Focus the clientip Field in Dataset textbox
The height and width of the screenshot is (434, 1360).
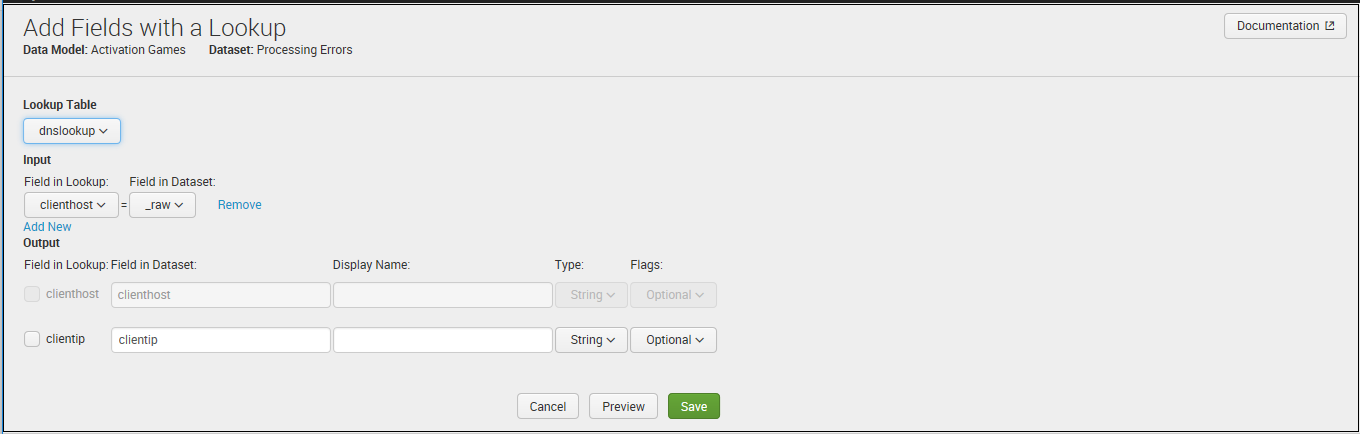(x=221, y=340)
